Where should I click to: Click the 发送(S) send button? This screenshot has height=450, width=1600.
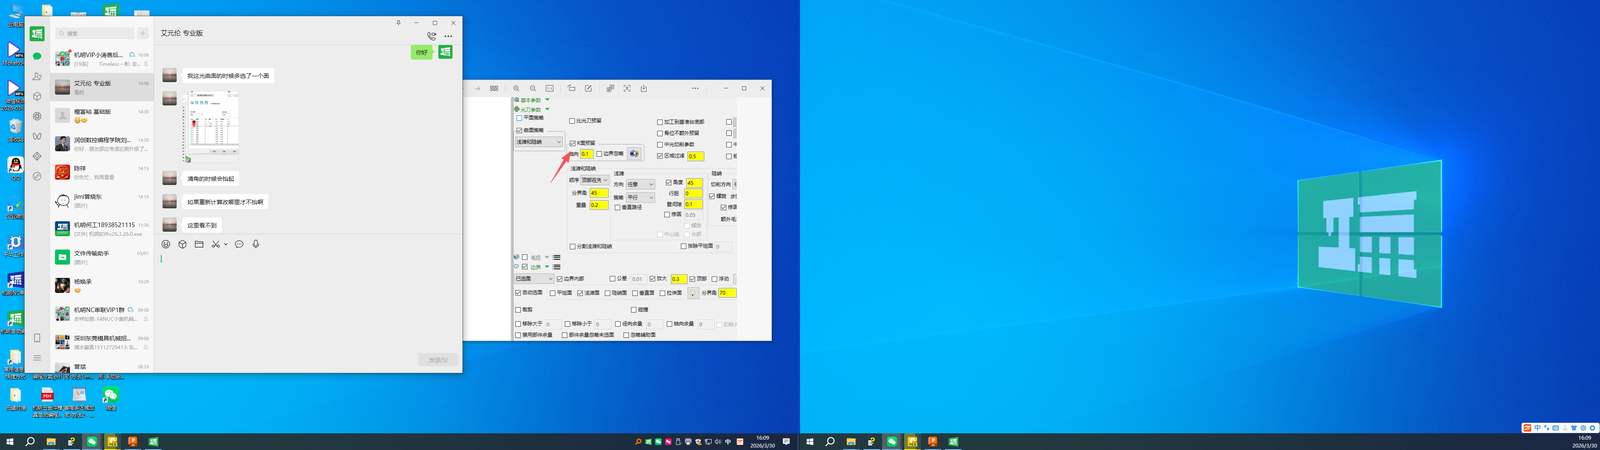click(438, 359)
